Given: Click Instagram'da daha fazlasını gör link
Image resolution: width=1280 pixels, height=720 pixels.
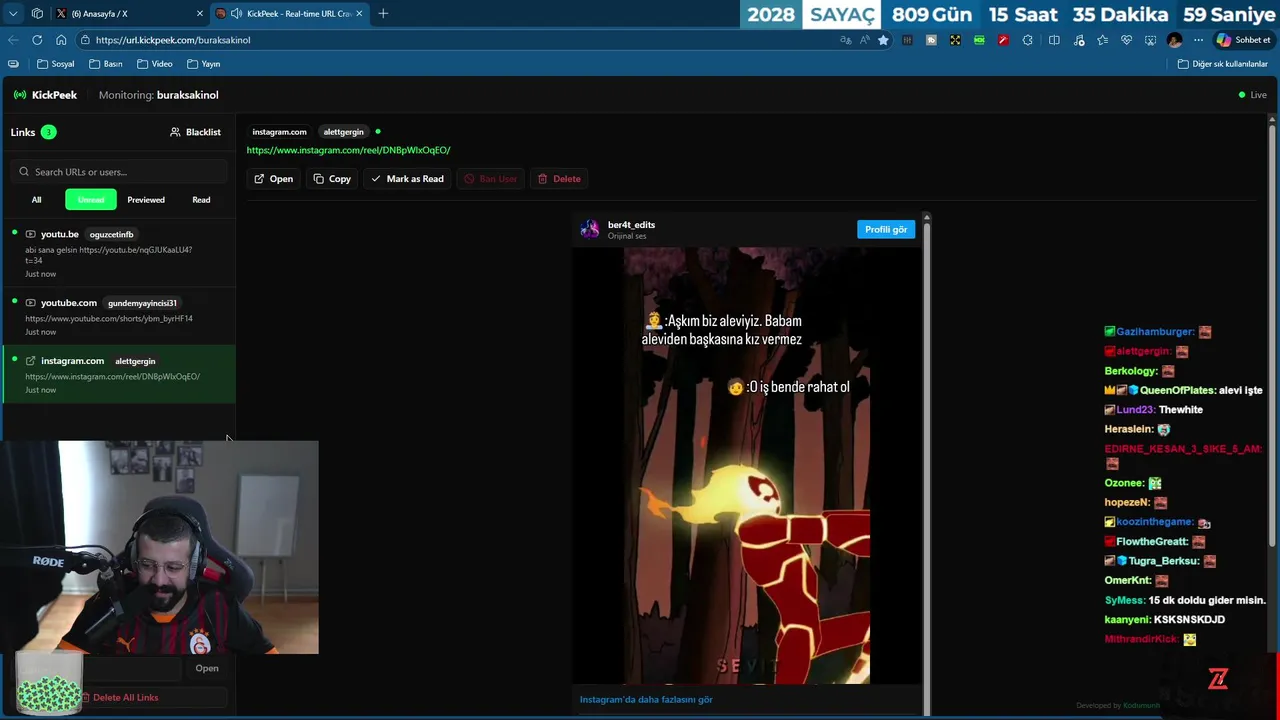Looking at the screenshot, I should point(646,699).
